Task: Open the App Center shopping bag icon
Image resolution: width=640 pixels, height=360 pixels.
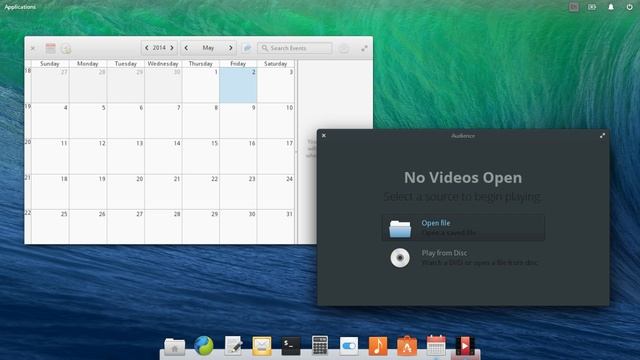Action: [x=407, y=346]
